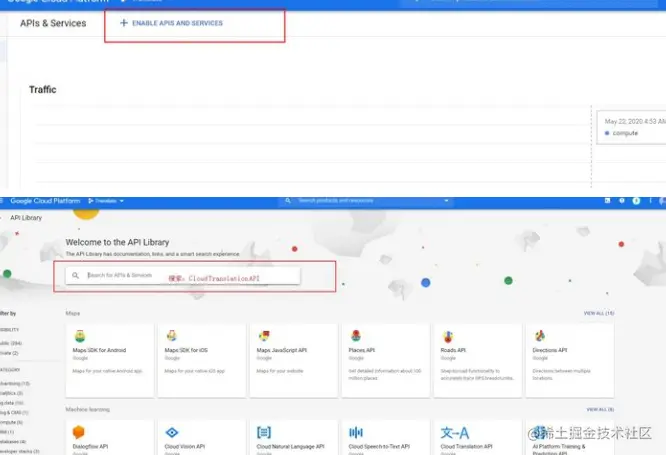Click Enable APIs and Services button
This screenshot has width=666, height=455.
171,23
